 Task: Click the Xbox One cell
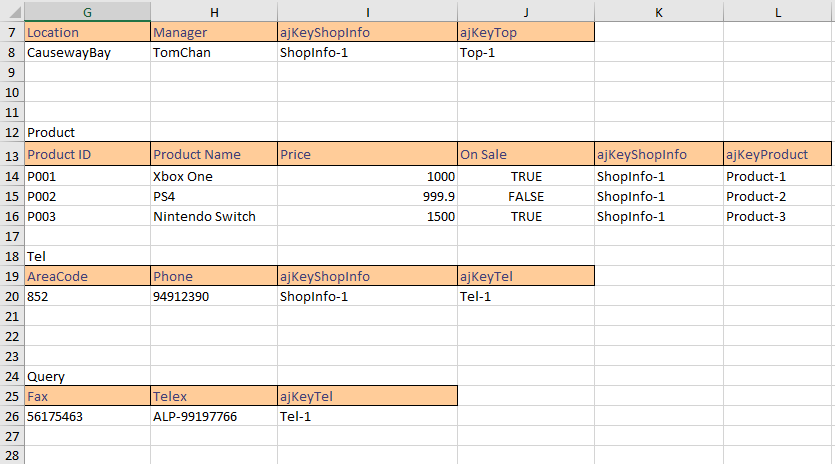(213, 177)
